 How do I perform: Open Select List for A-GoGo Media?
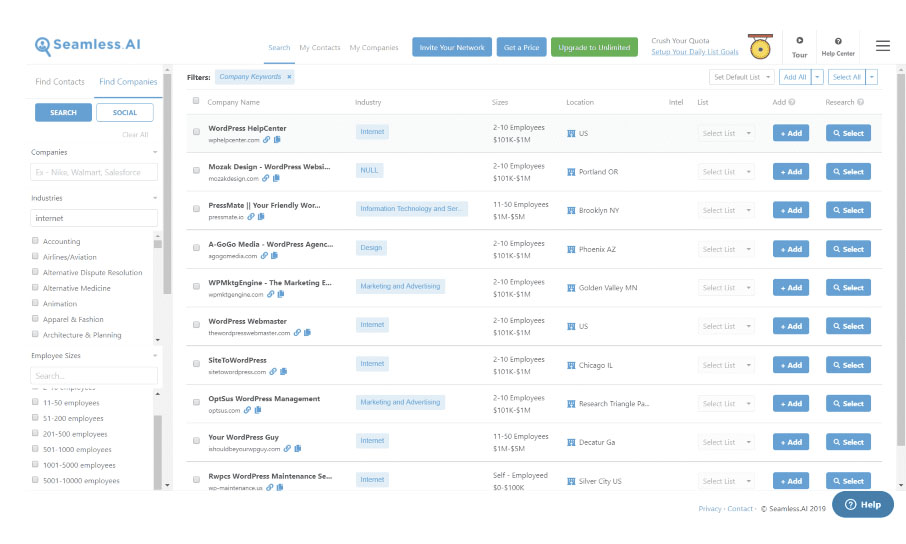click(x=726, y=249)
